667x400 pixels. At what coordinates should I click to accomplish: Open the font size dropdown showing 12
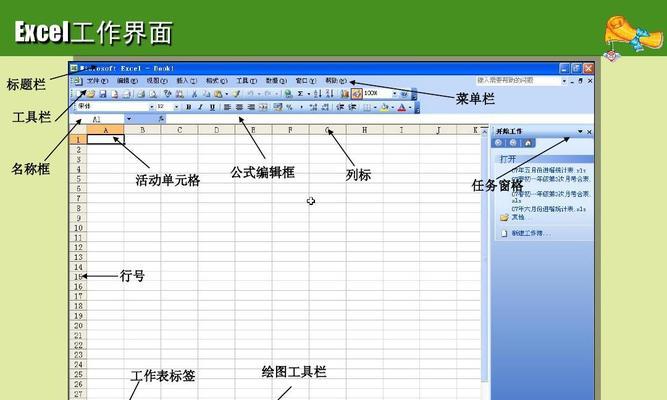(x=177, y=107)
